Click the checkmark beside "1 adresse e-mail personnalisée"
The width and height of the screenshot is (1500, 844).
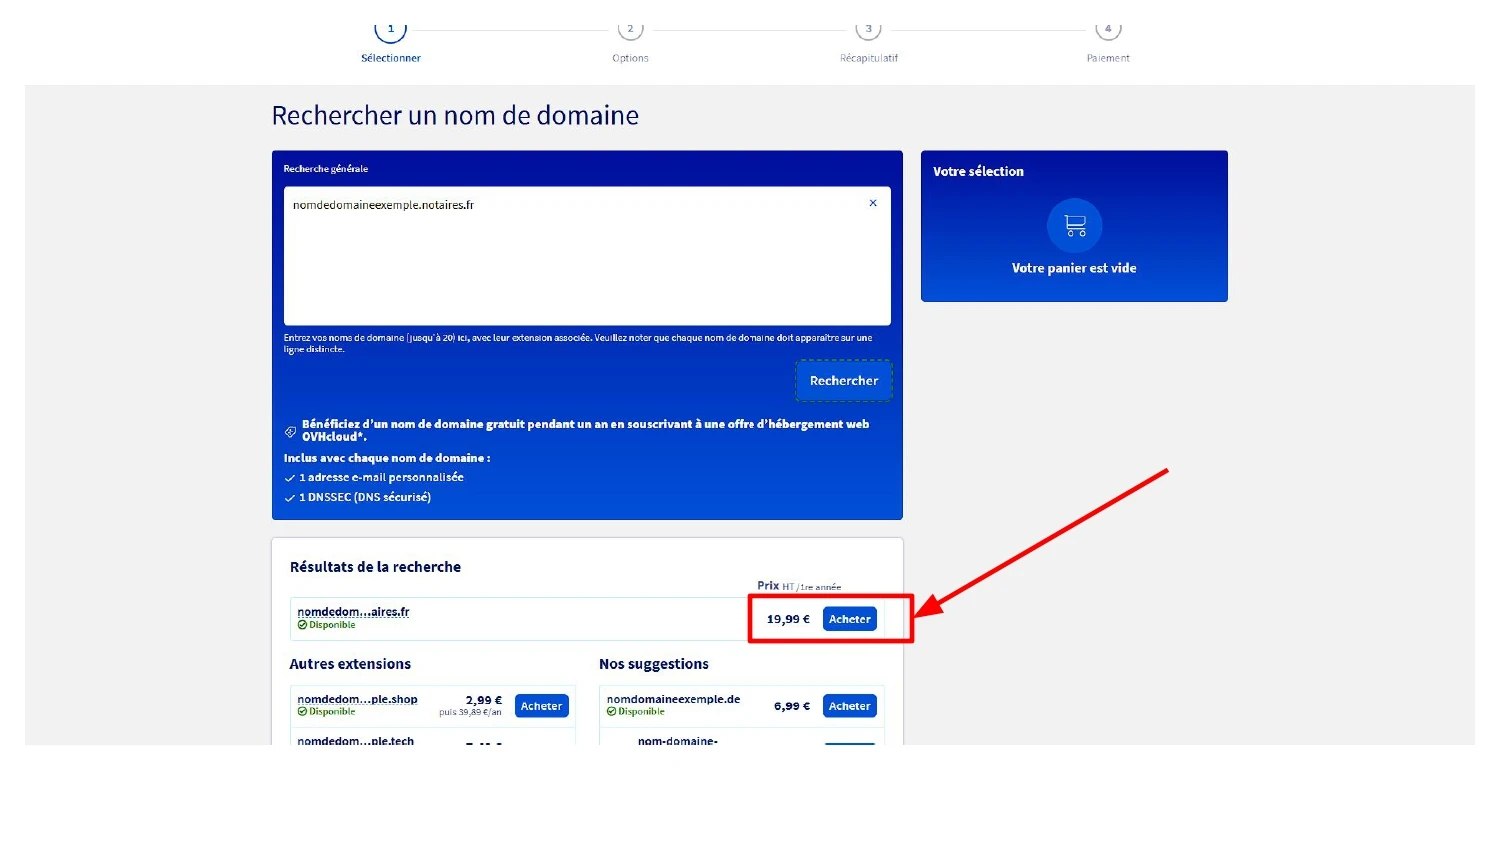pyautogui.click(x=291, y=477)
